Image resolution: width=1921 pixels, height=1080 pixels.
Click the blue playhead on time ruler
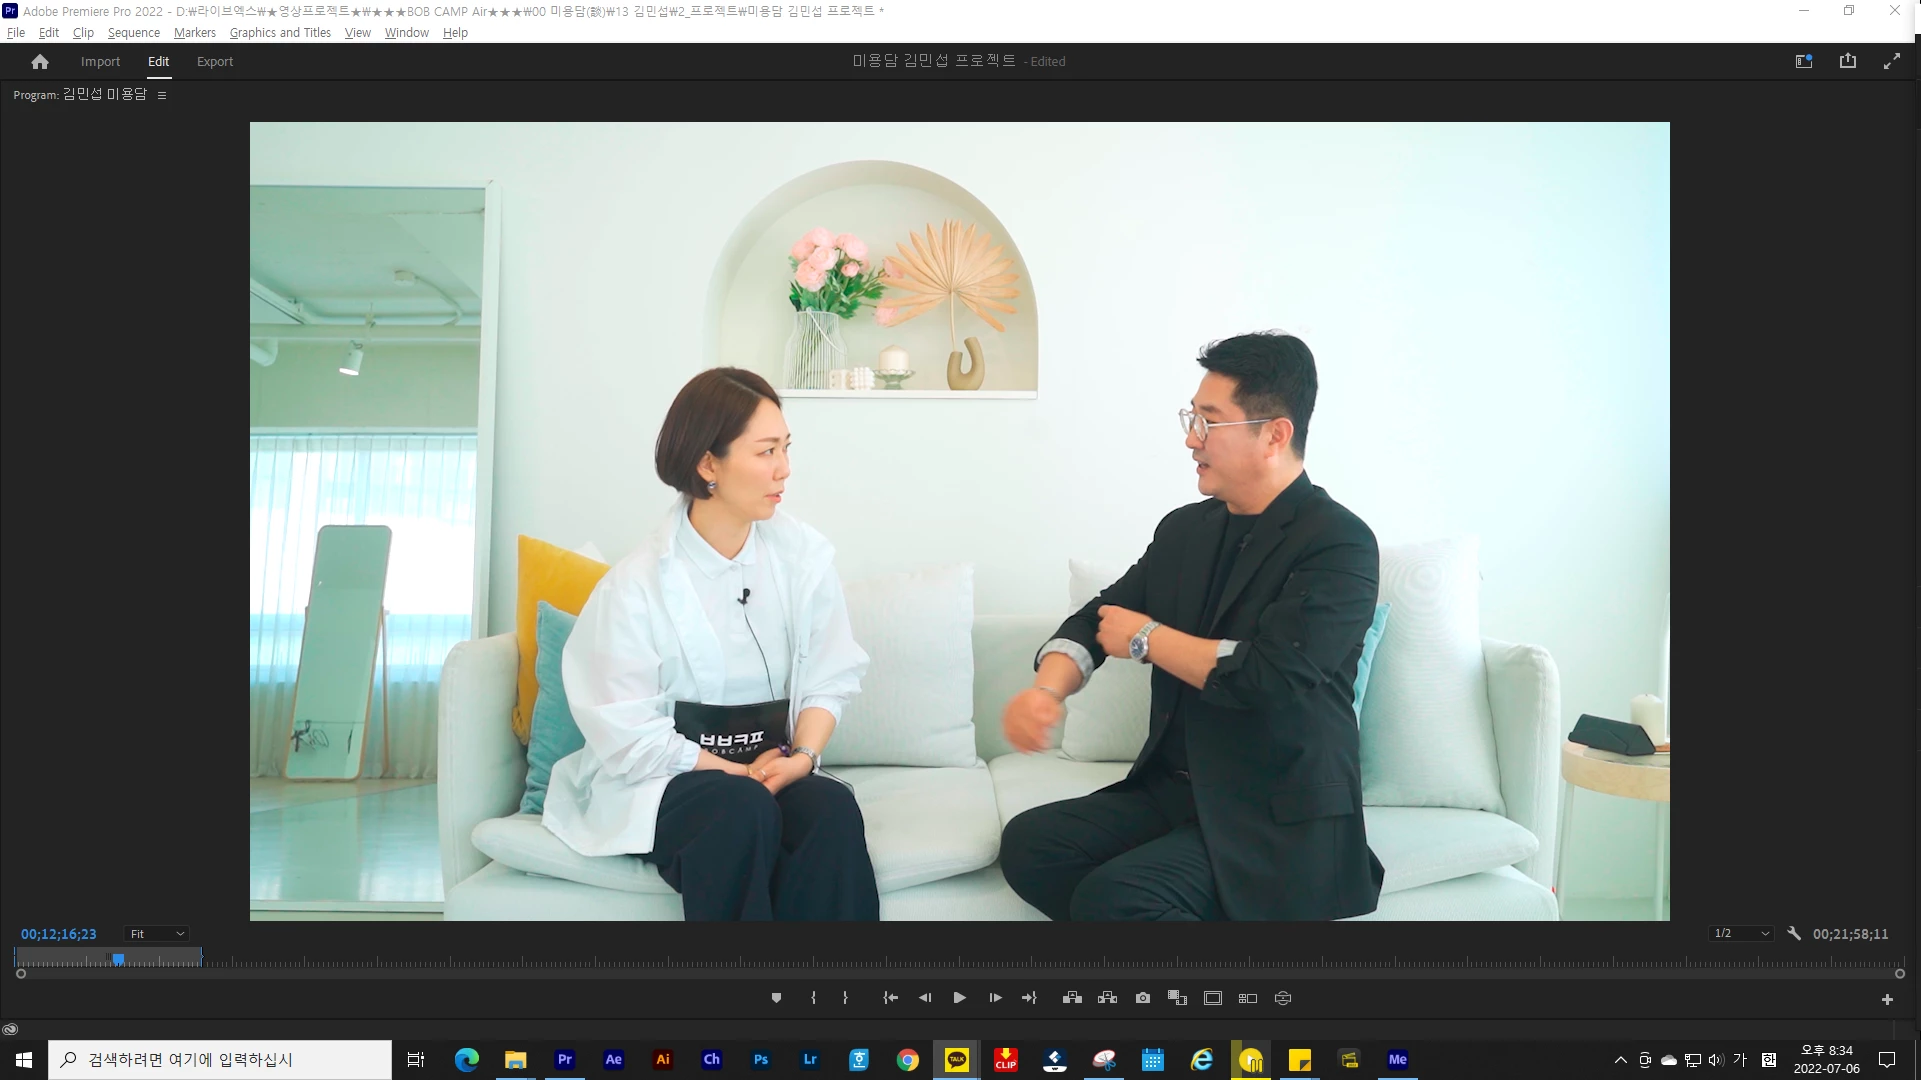pyautogui.click(x=118, y=959)
